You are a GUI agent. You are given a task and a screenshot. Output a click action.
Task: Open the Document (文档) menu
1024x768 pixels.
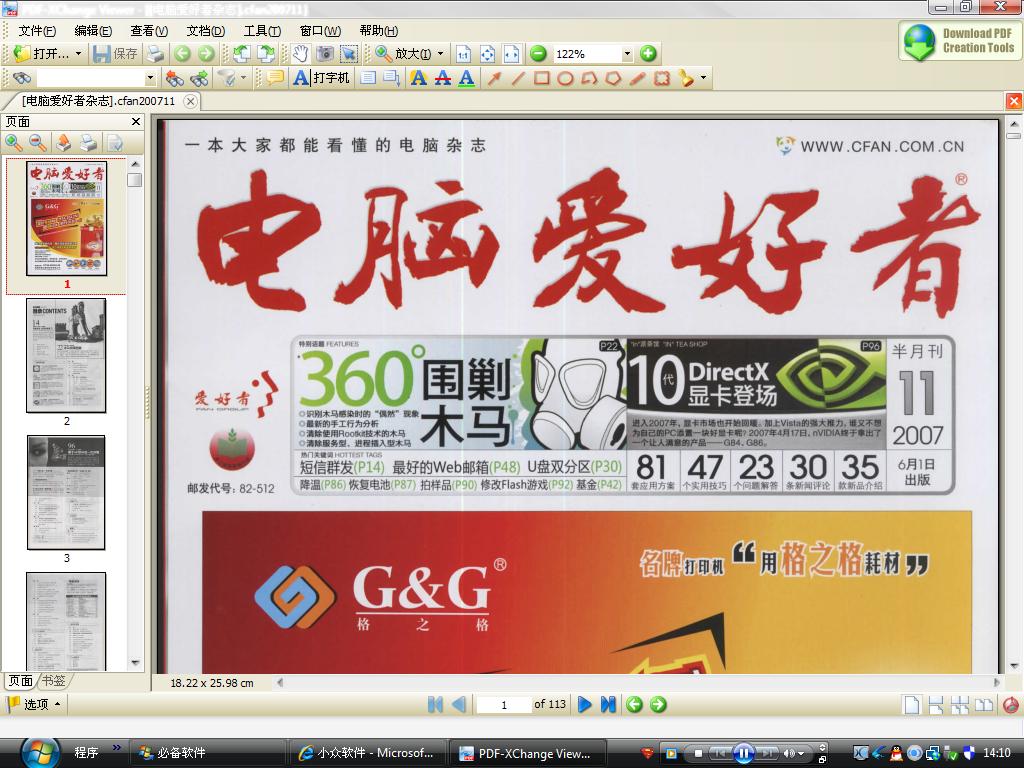pos(206,31)
